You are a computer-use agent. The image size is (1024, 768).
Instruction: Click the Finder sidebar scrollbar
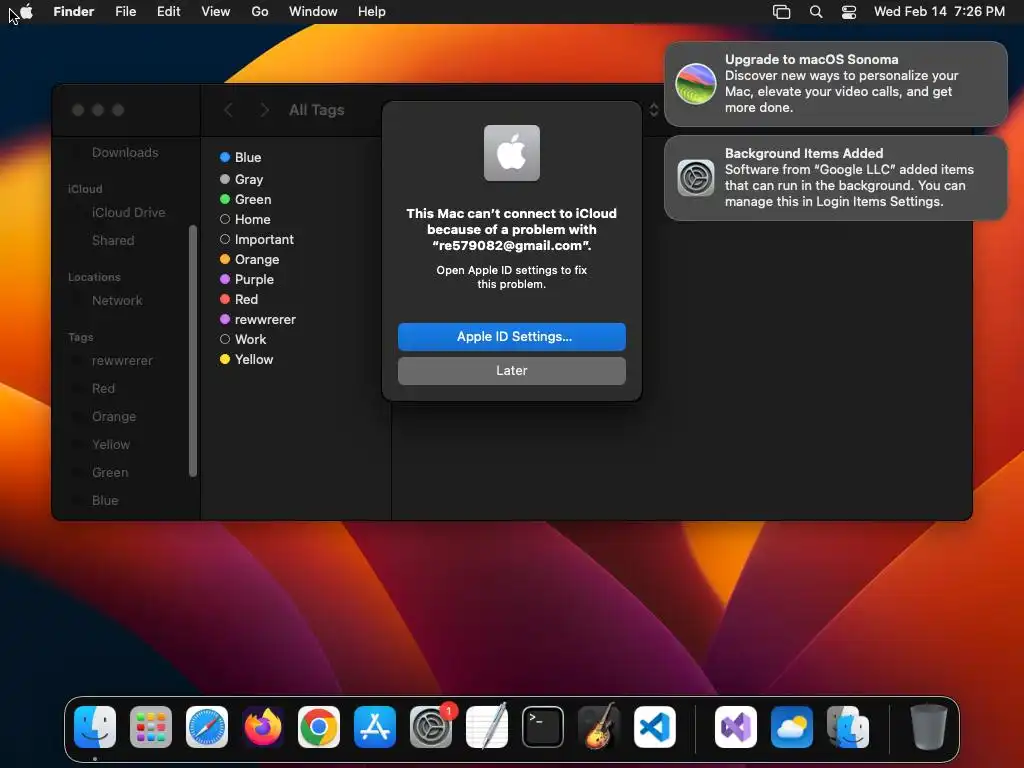click(193, 351)
